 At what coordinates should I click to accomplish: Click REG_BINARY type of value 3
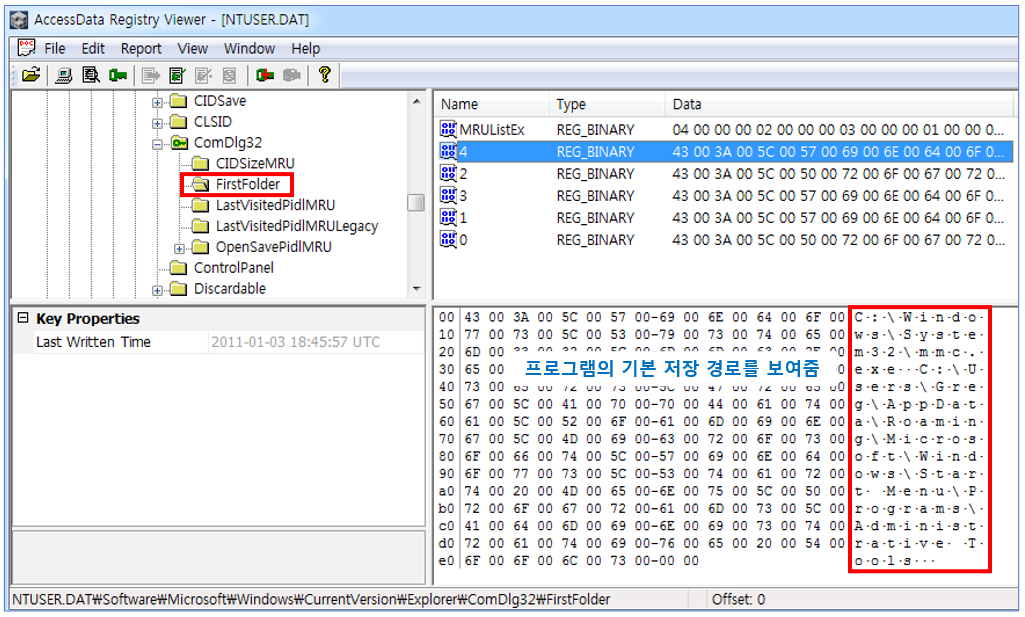click(595, 195)
